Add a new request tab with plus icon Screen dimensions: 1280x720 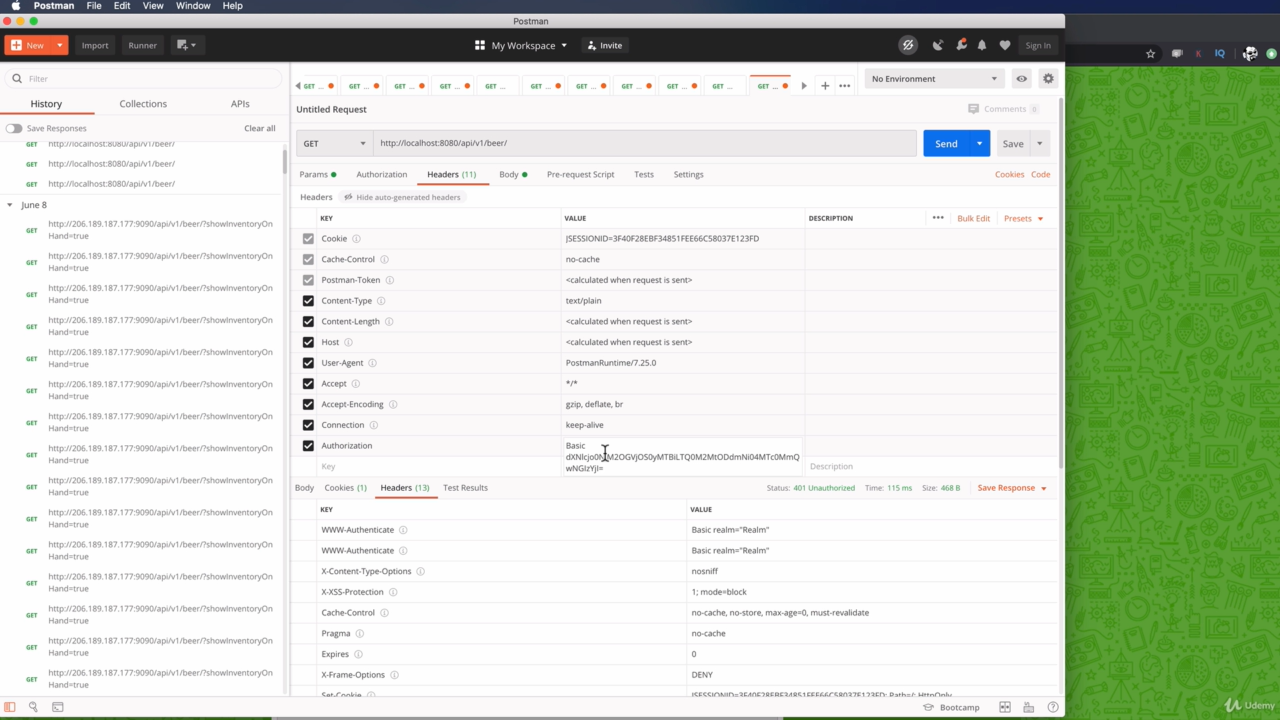point(825,86)
